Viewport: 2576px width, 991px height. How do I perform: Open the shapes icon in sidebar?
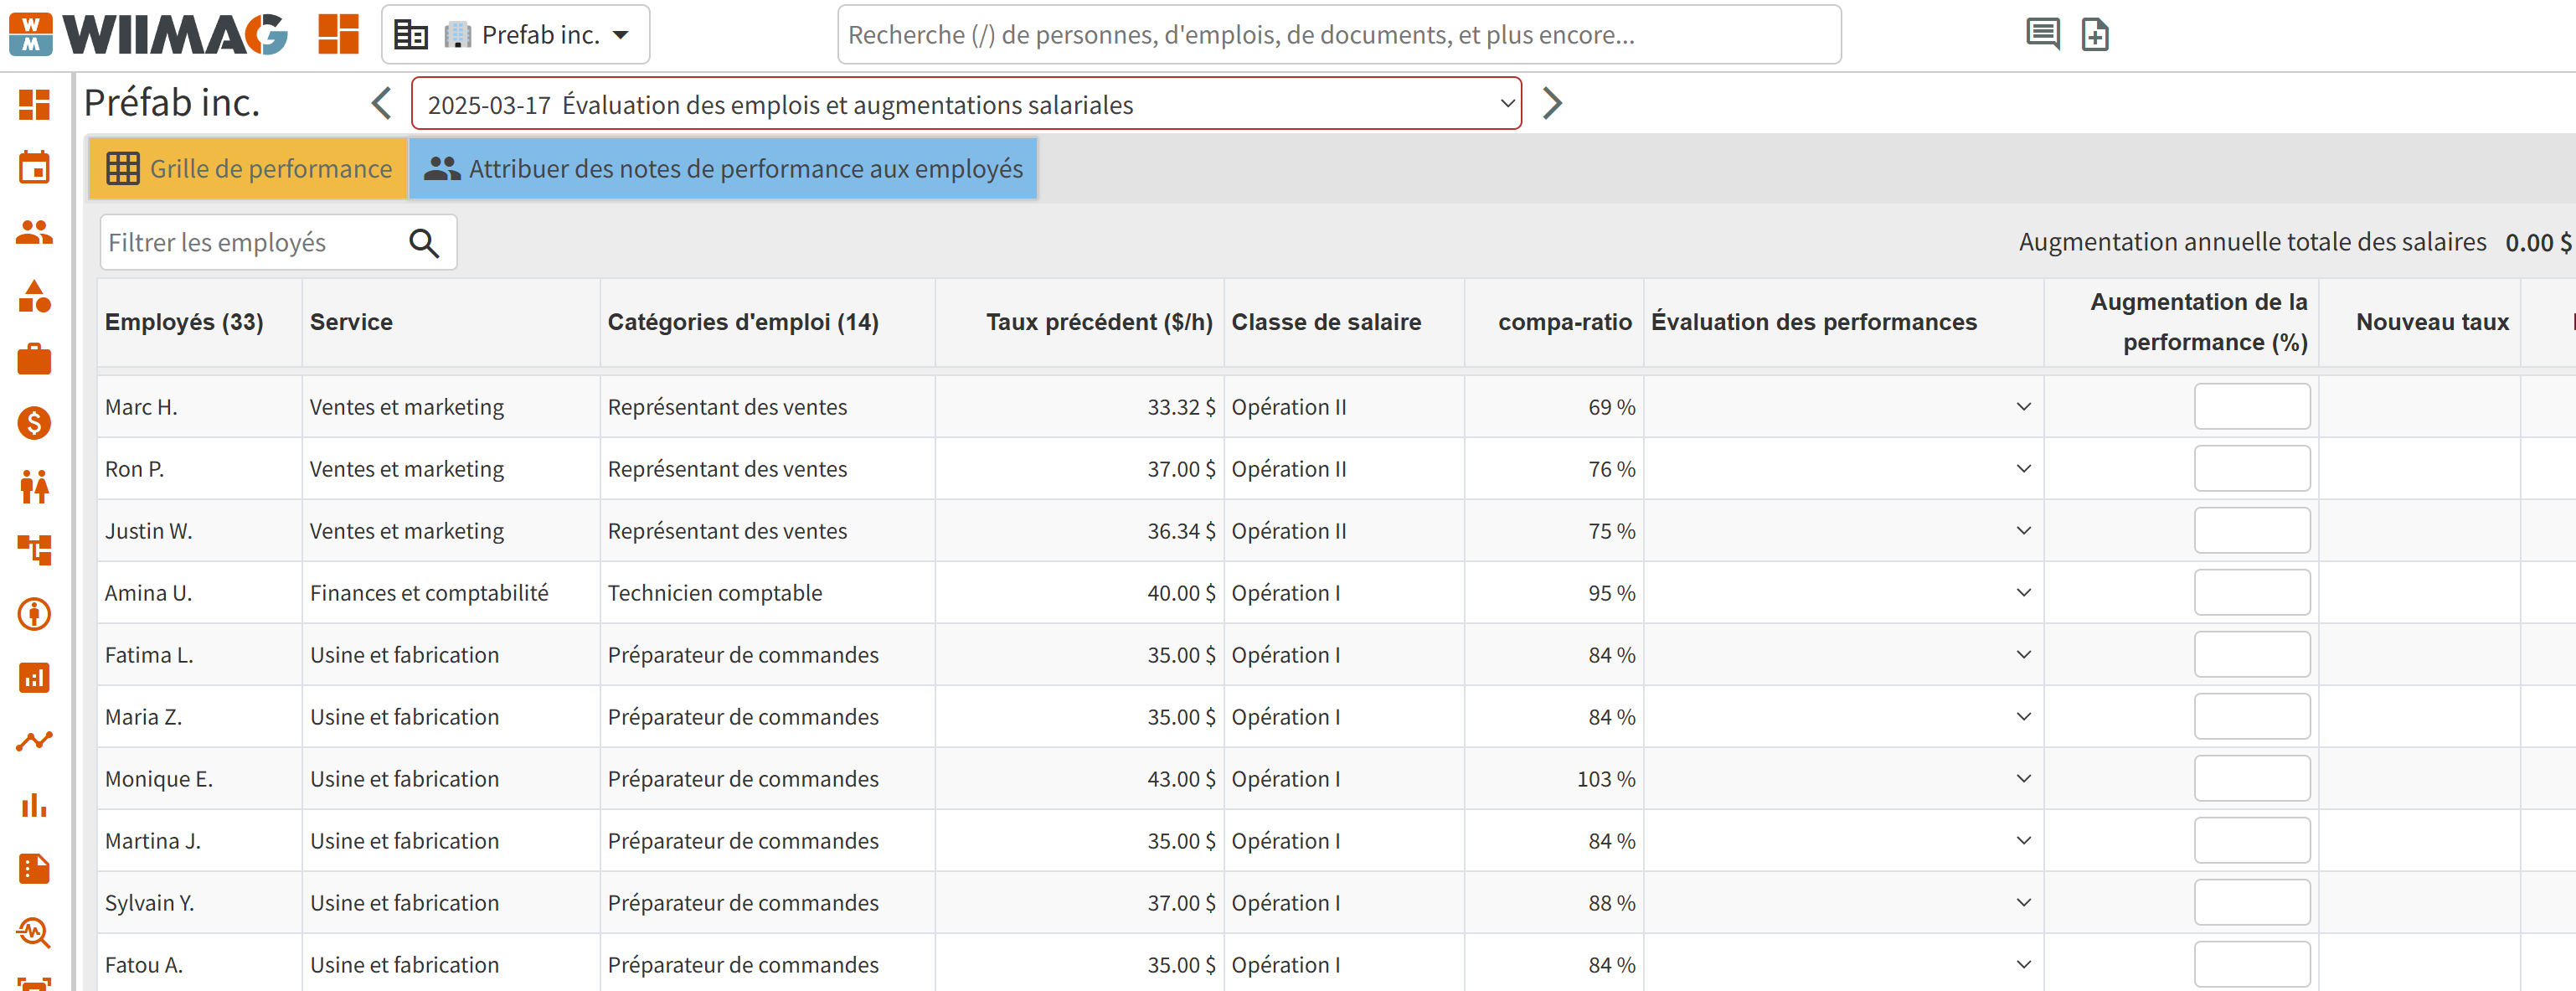coord(34,296)
